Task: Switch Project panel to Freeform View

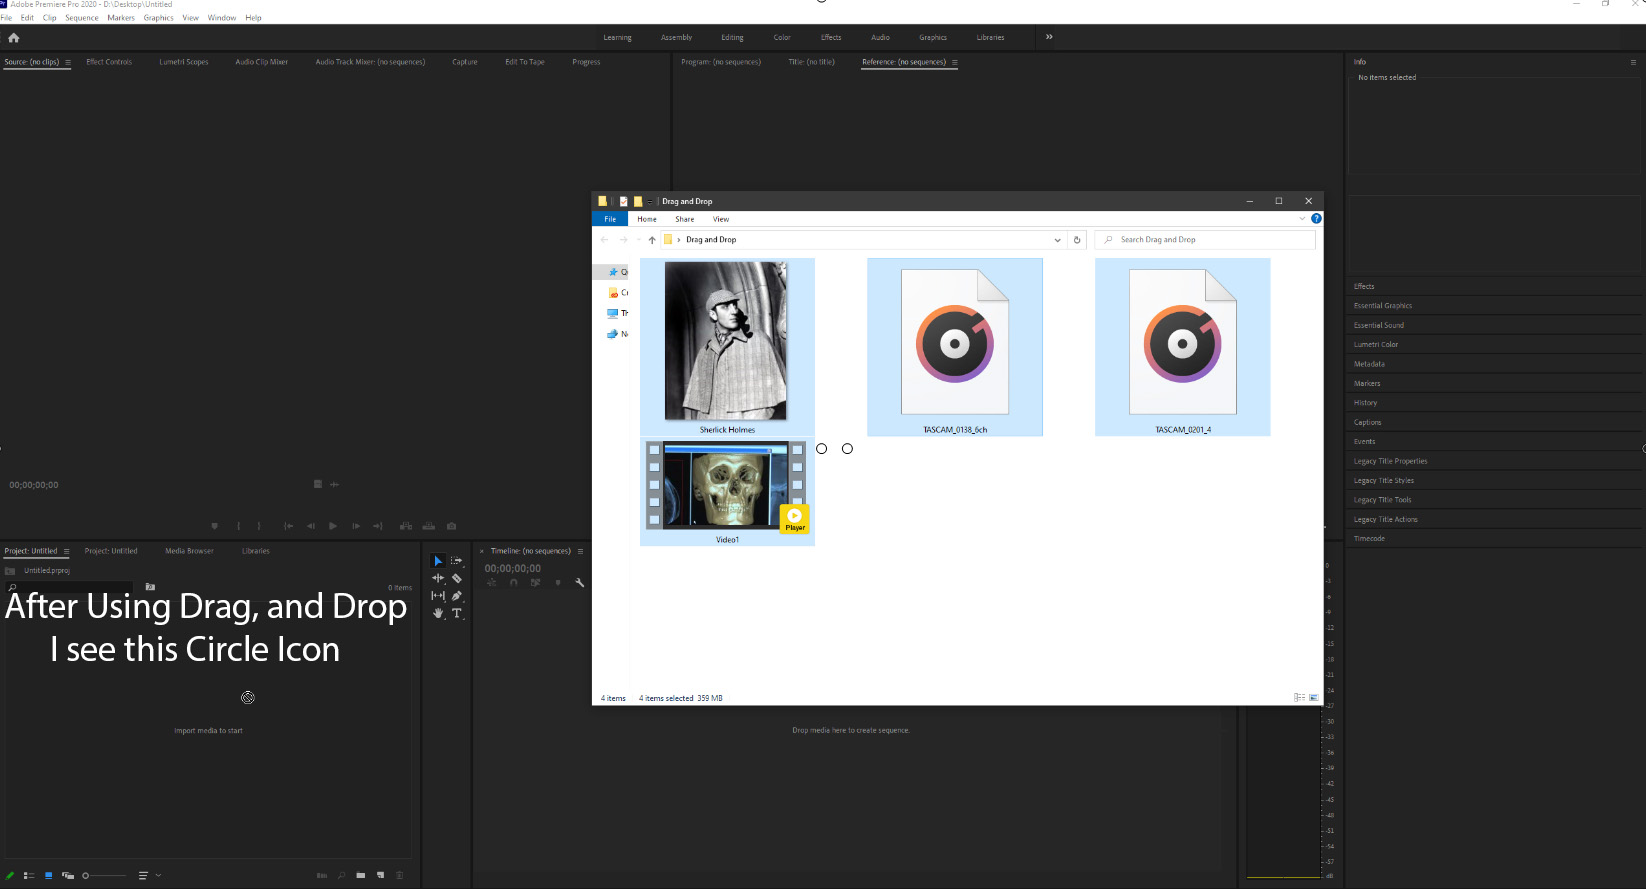Action: [68, 875]
